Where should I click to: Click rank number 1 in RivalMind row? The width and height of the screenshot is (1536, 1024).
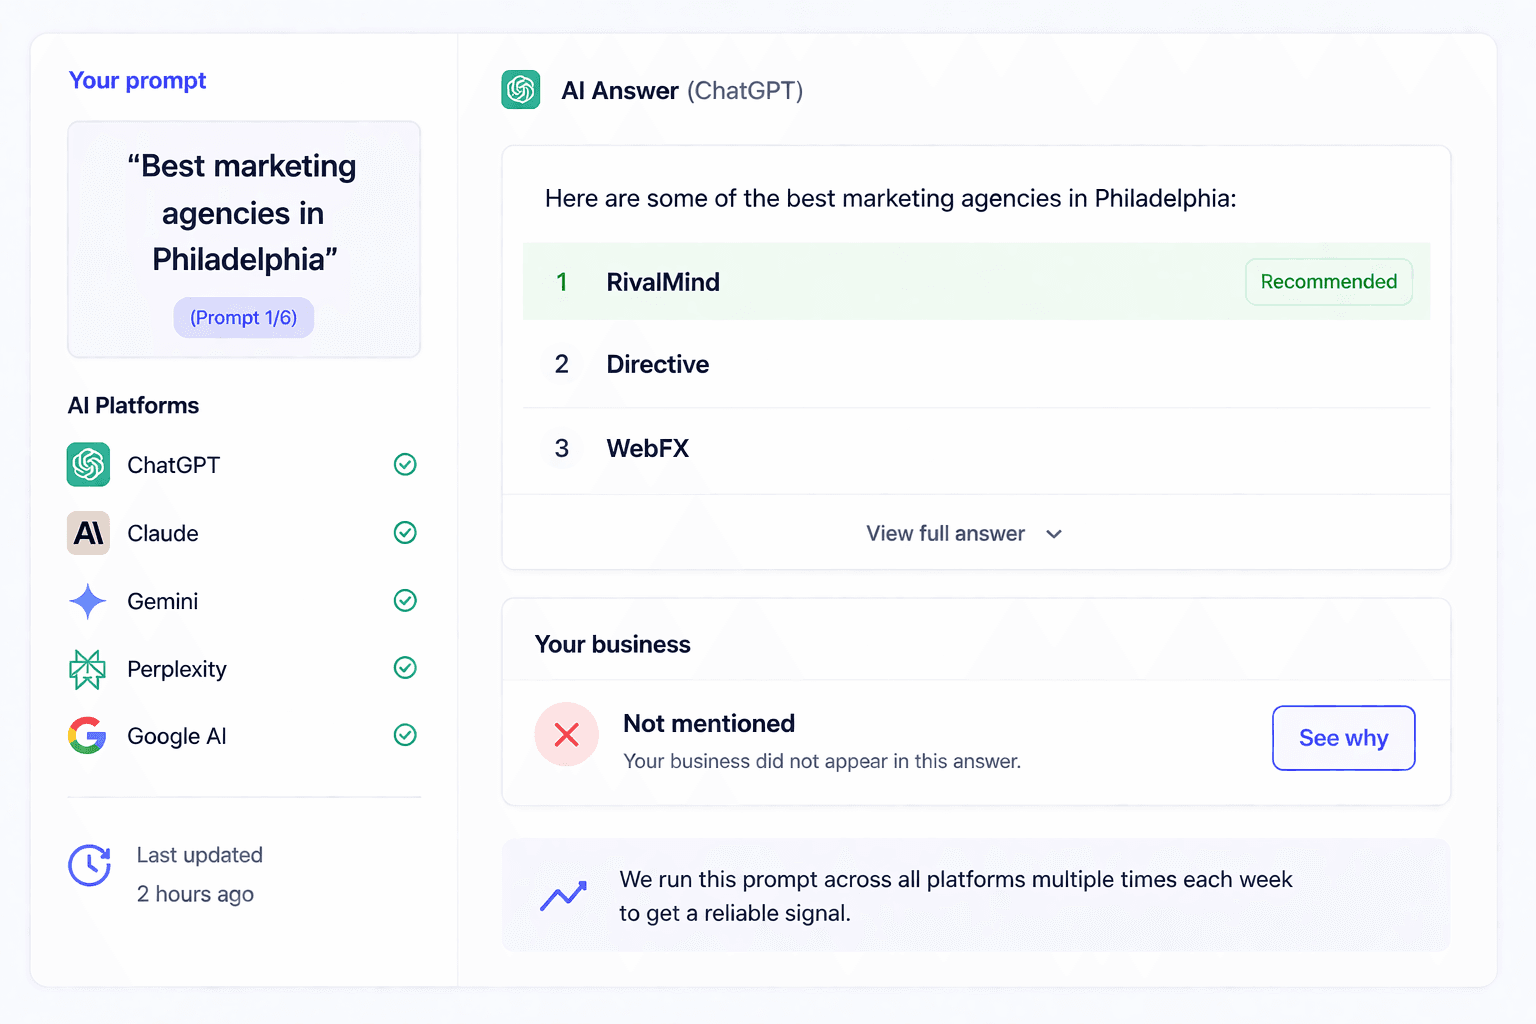pyautogui.click(x=562, y=282)
